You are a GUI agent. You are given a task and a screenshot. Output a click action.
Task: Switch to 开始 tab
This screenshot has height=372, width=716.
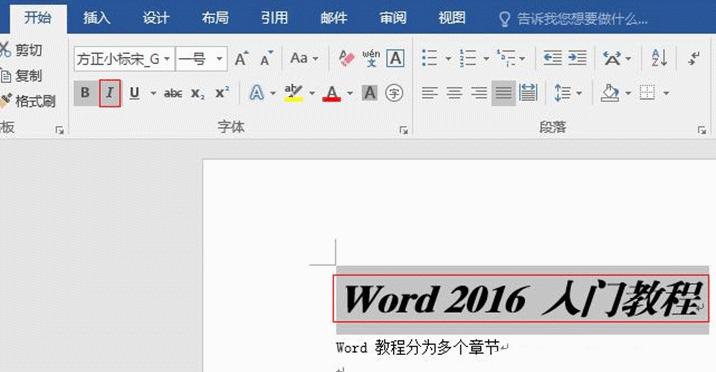37,18
